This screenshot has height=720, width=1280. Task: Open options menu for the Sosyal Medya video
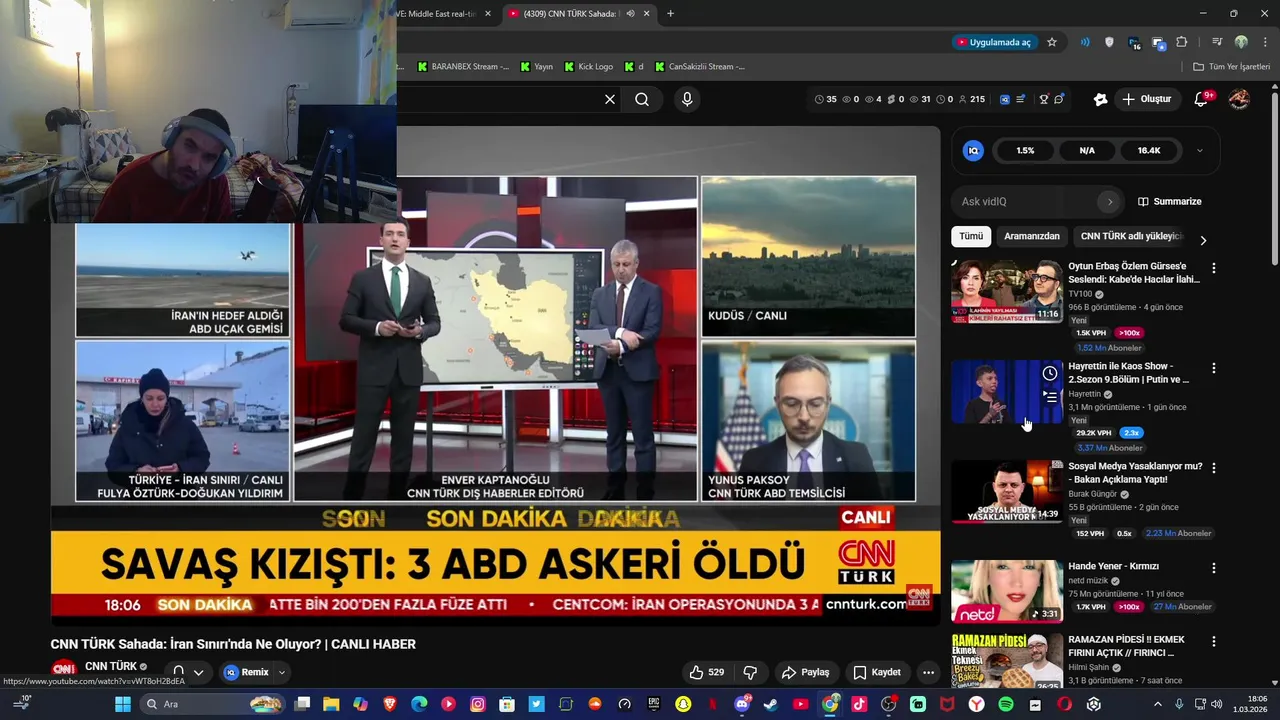click(1214, 468)
